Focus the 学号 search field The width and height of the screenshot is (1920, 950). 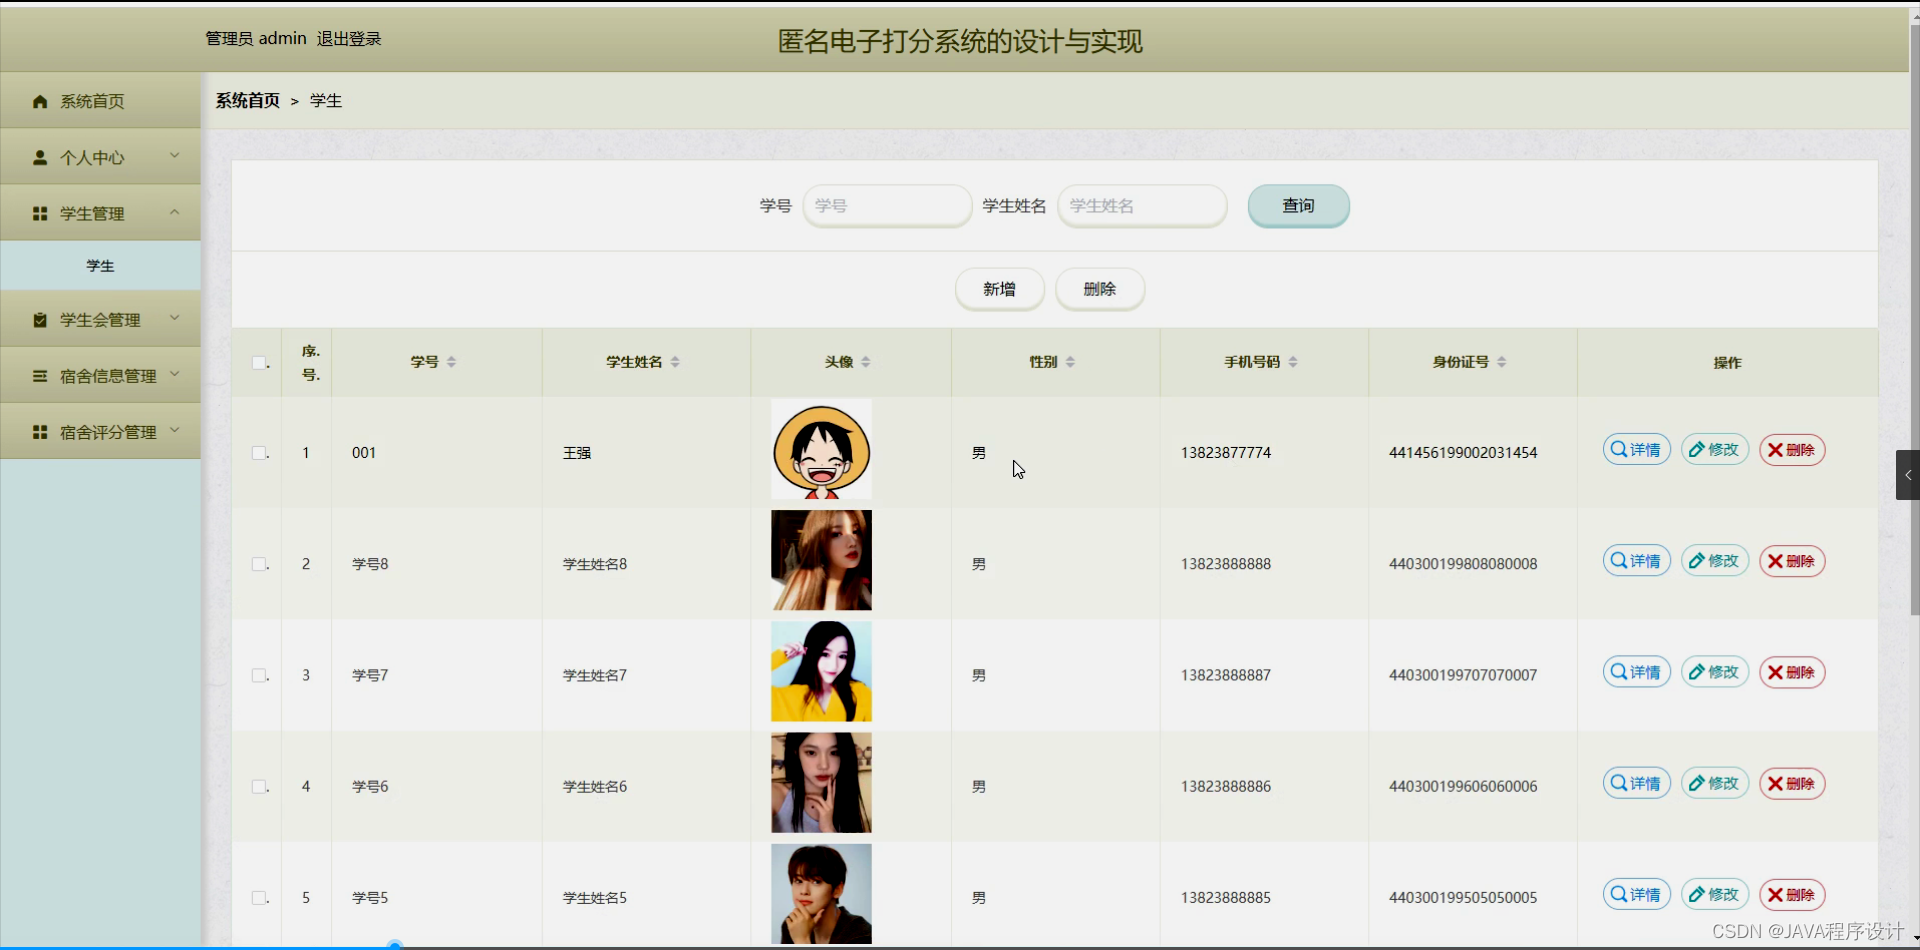click(887, 205)
